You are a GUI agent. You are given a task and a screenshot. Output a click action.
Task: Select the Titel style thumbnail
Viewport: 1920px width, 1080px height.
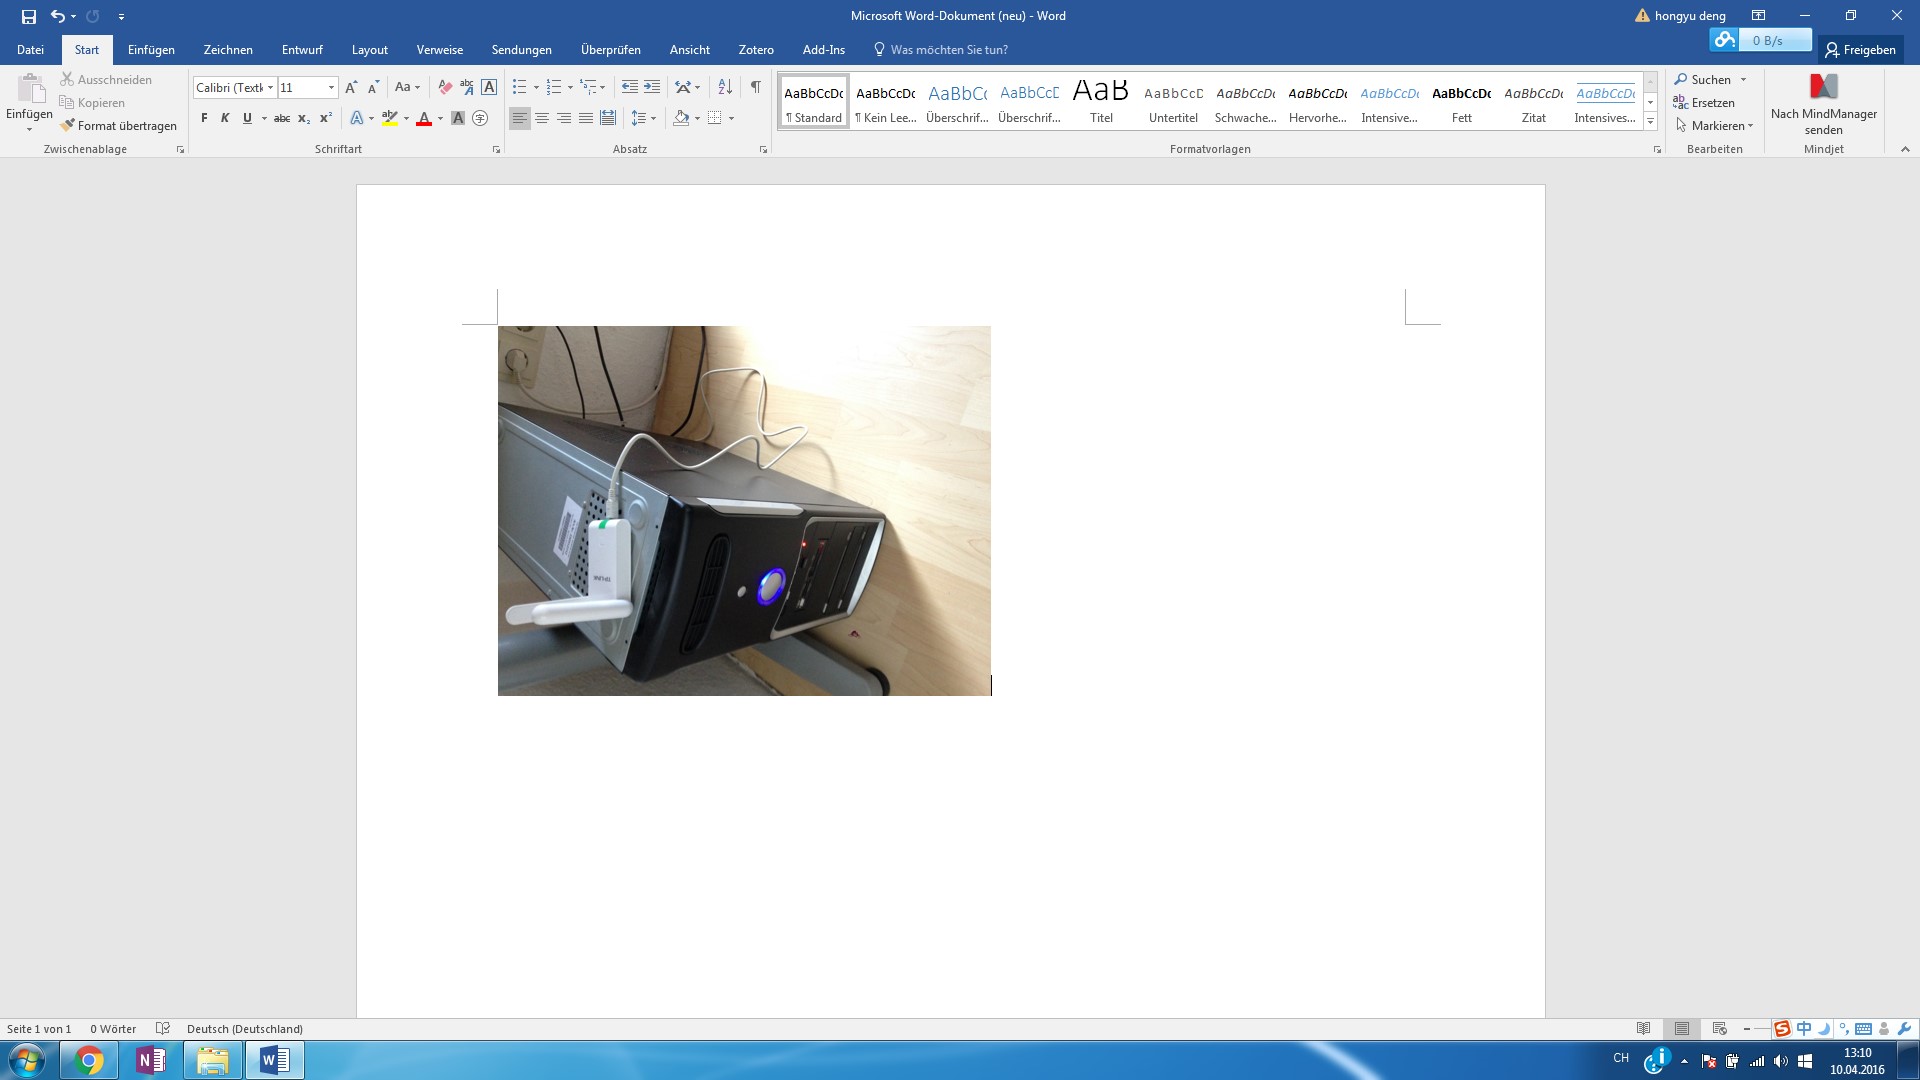pos(1101,101)
